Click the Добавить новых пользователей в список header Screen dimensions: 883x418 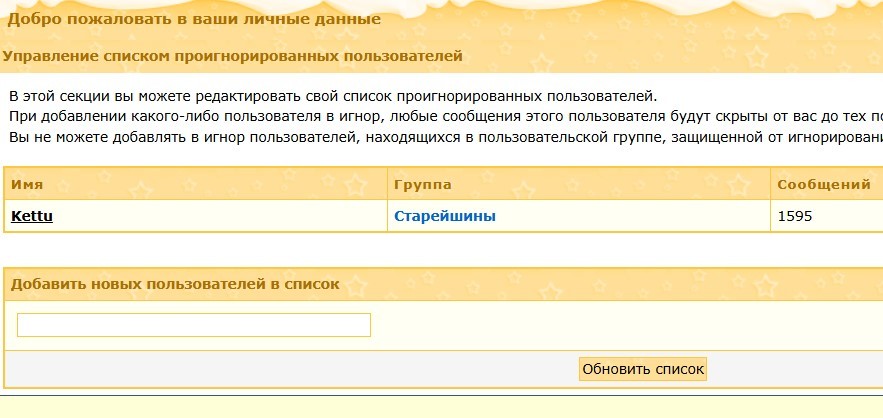coord(175,284)
